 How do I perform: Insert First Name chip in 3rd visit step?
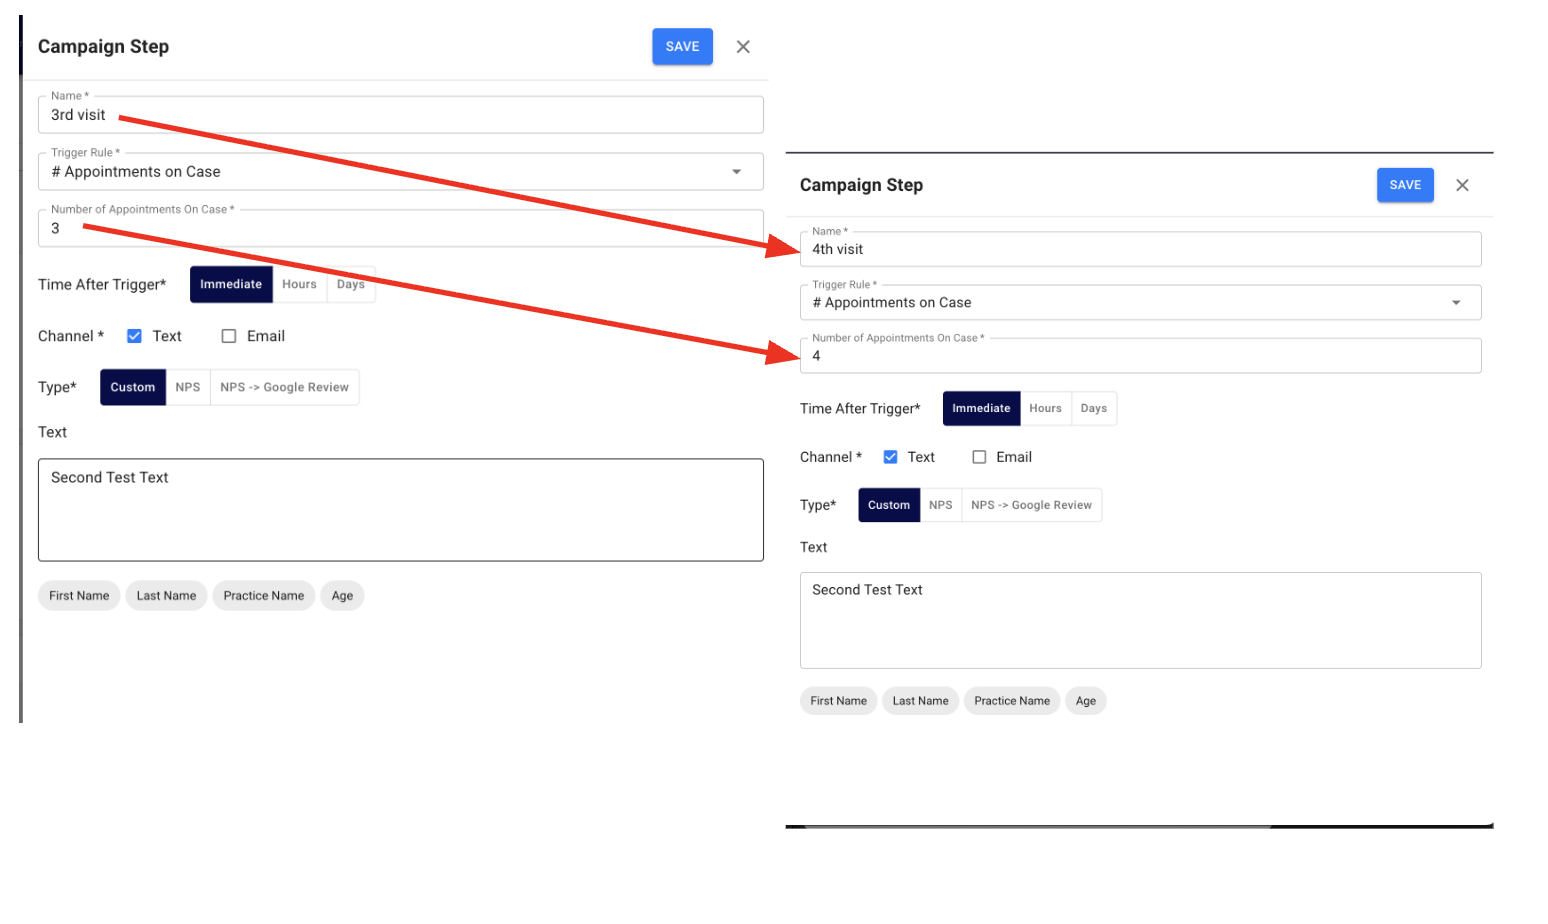[79, 596]
